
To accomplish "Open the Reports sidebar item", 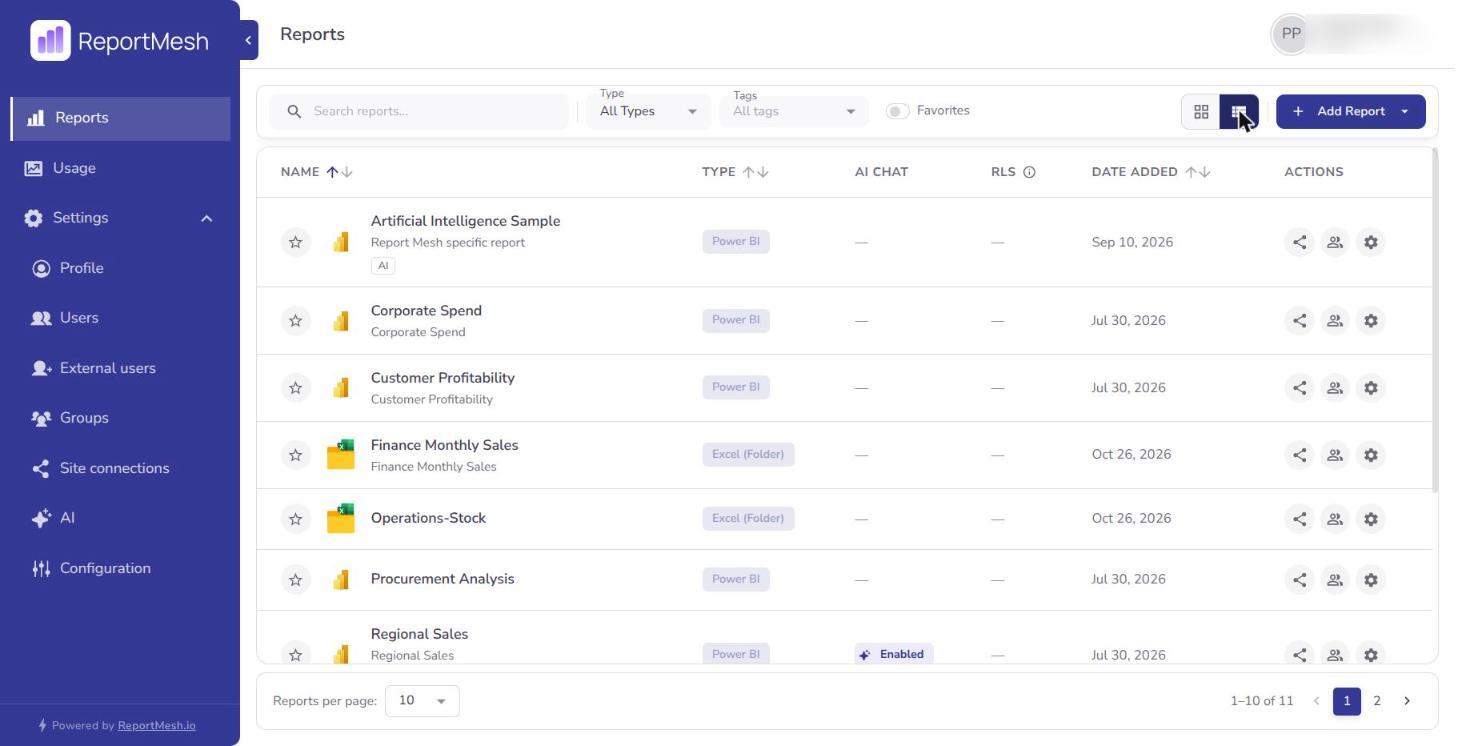I will point(120,118).
